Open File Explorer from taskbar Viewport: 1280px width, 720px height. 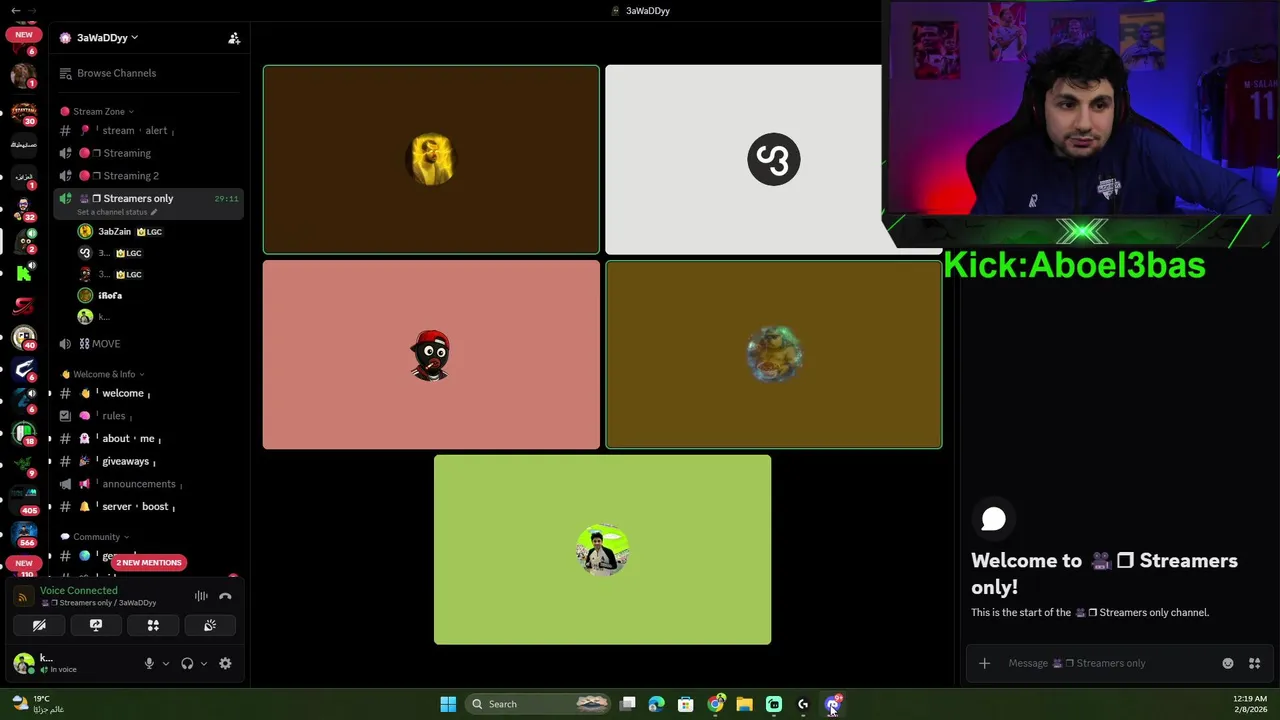[x=744, y=704]
